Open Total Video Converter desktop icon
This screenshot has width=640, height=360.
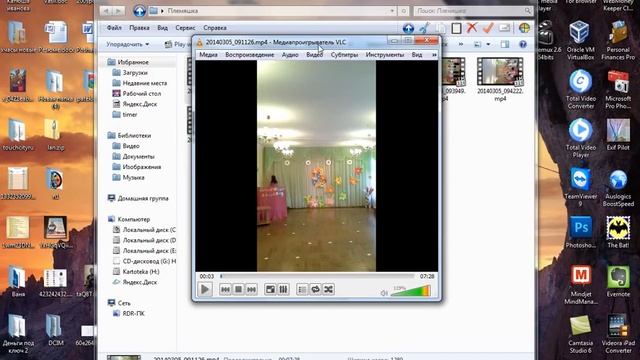click(x=580, y=89)
